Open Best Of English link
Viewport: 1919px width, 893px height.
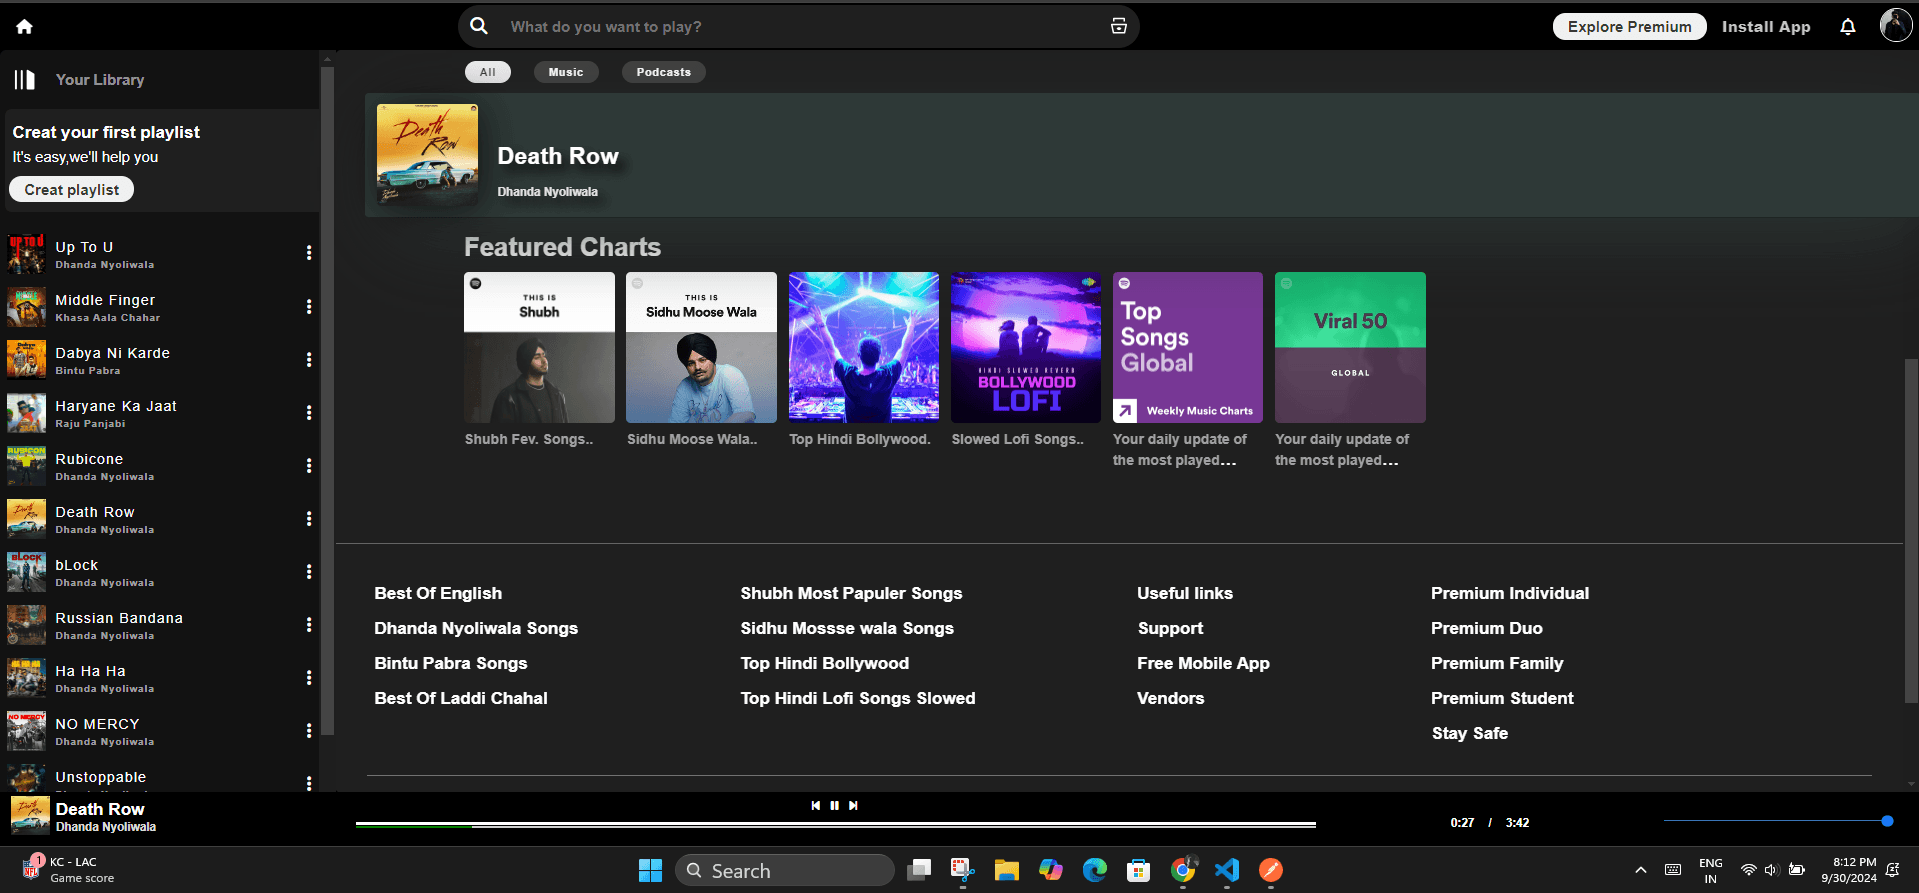coord(438,593)
